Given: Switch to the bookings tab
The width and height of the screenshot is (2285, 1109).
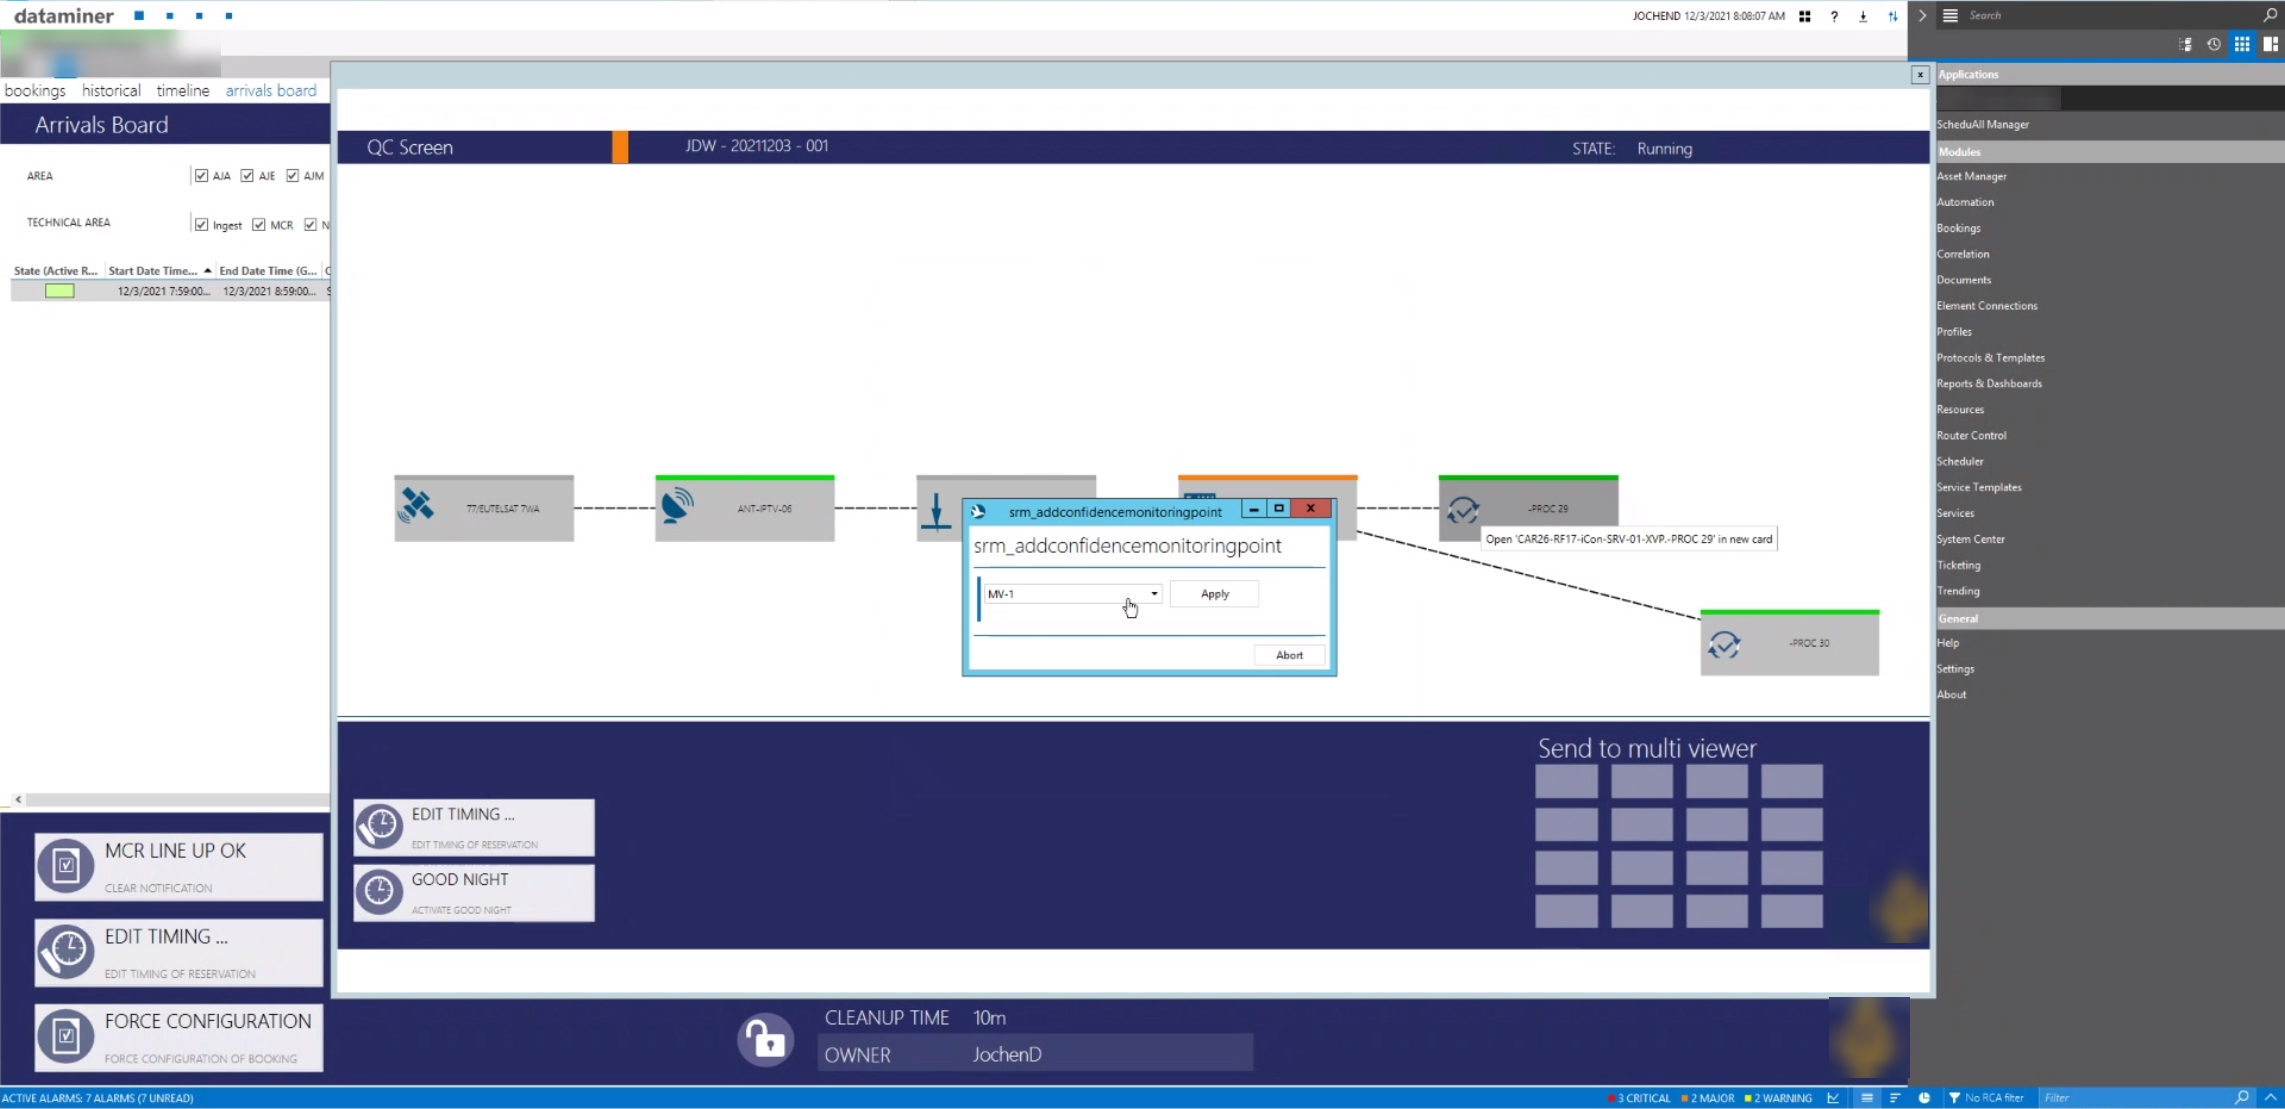Looking at the screenshot, I should point(35,91).
